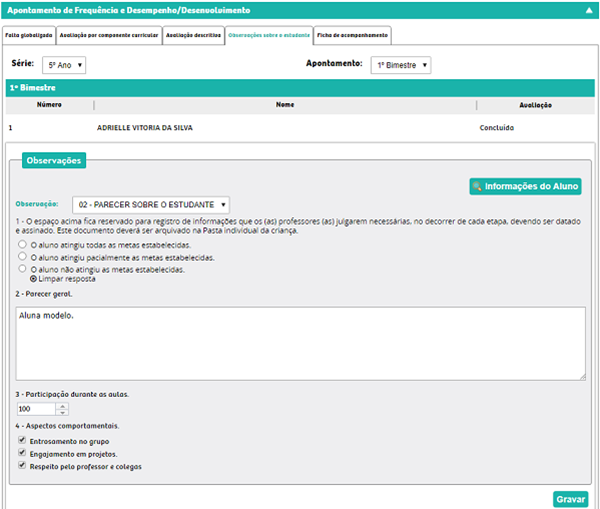Open the Série dropdown
The width and height of the screenshot is (600, 509).
[x=64, y=64]
